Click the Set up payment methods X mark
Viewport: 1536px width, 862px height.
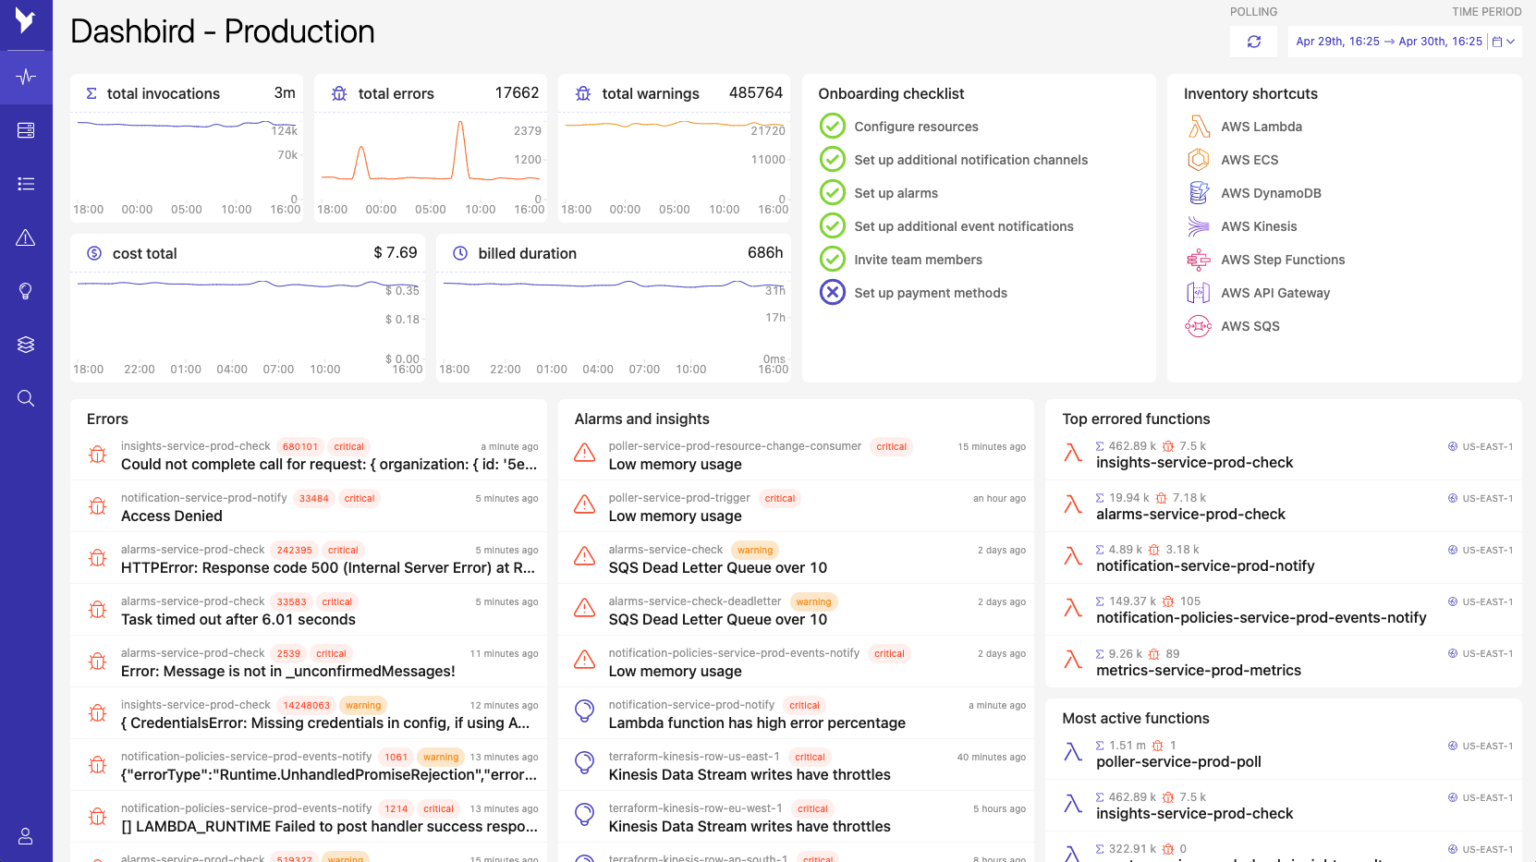click(x=833, y=292)
